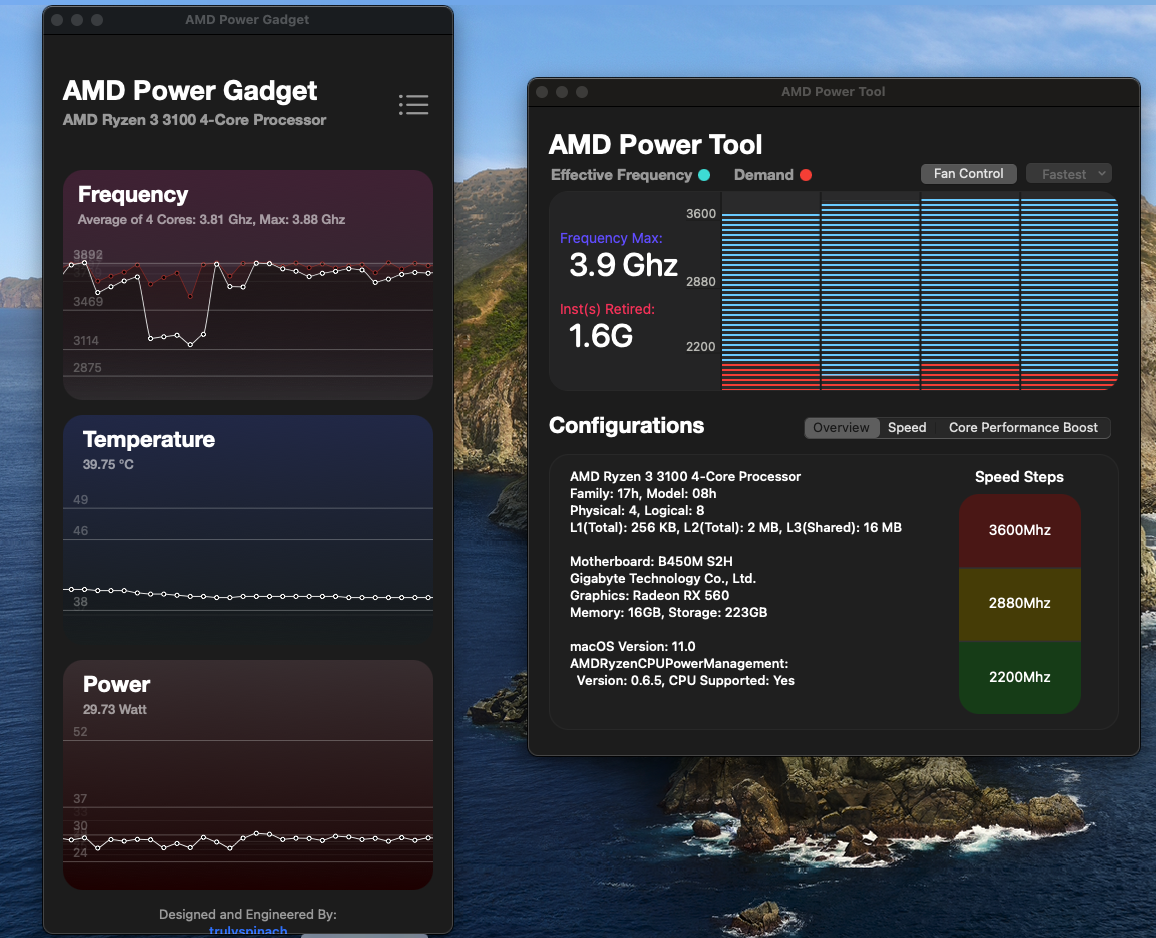Open the Core Performance Boost tab
The image size is (1156, 938).
tap(1023, 427)
